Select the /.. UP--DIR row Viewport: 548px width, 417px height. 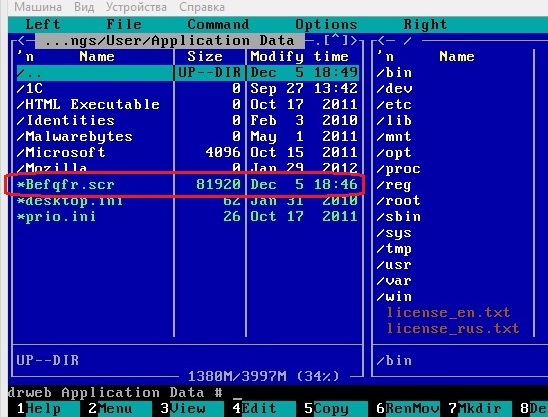tap(188, 73)
